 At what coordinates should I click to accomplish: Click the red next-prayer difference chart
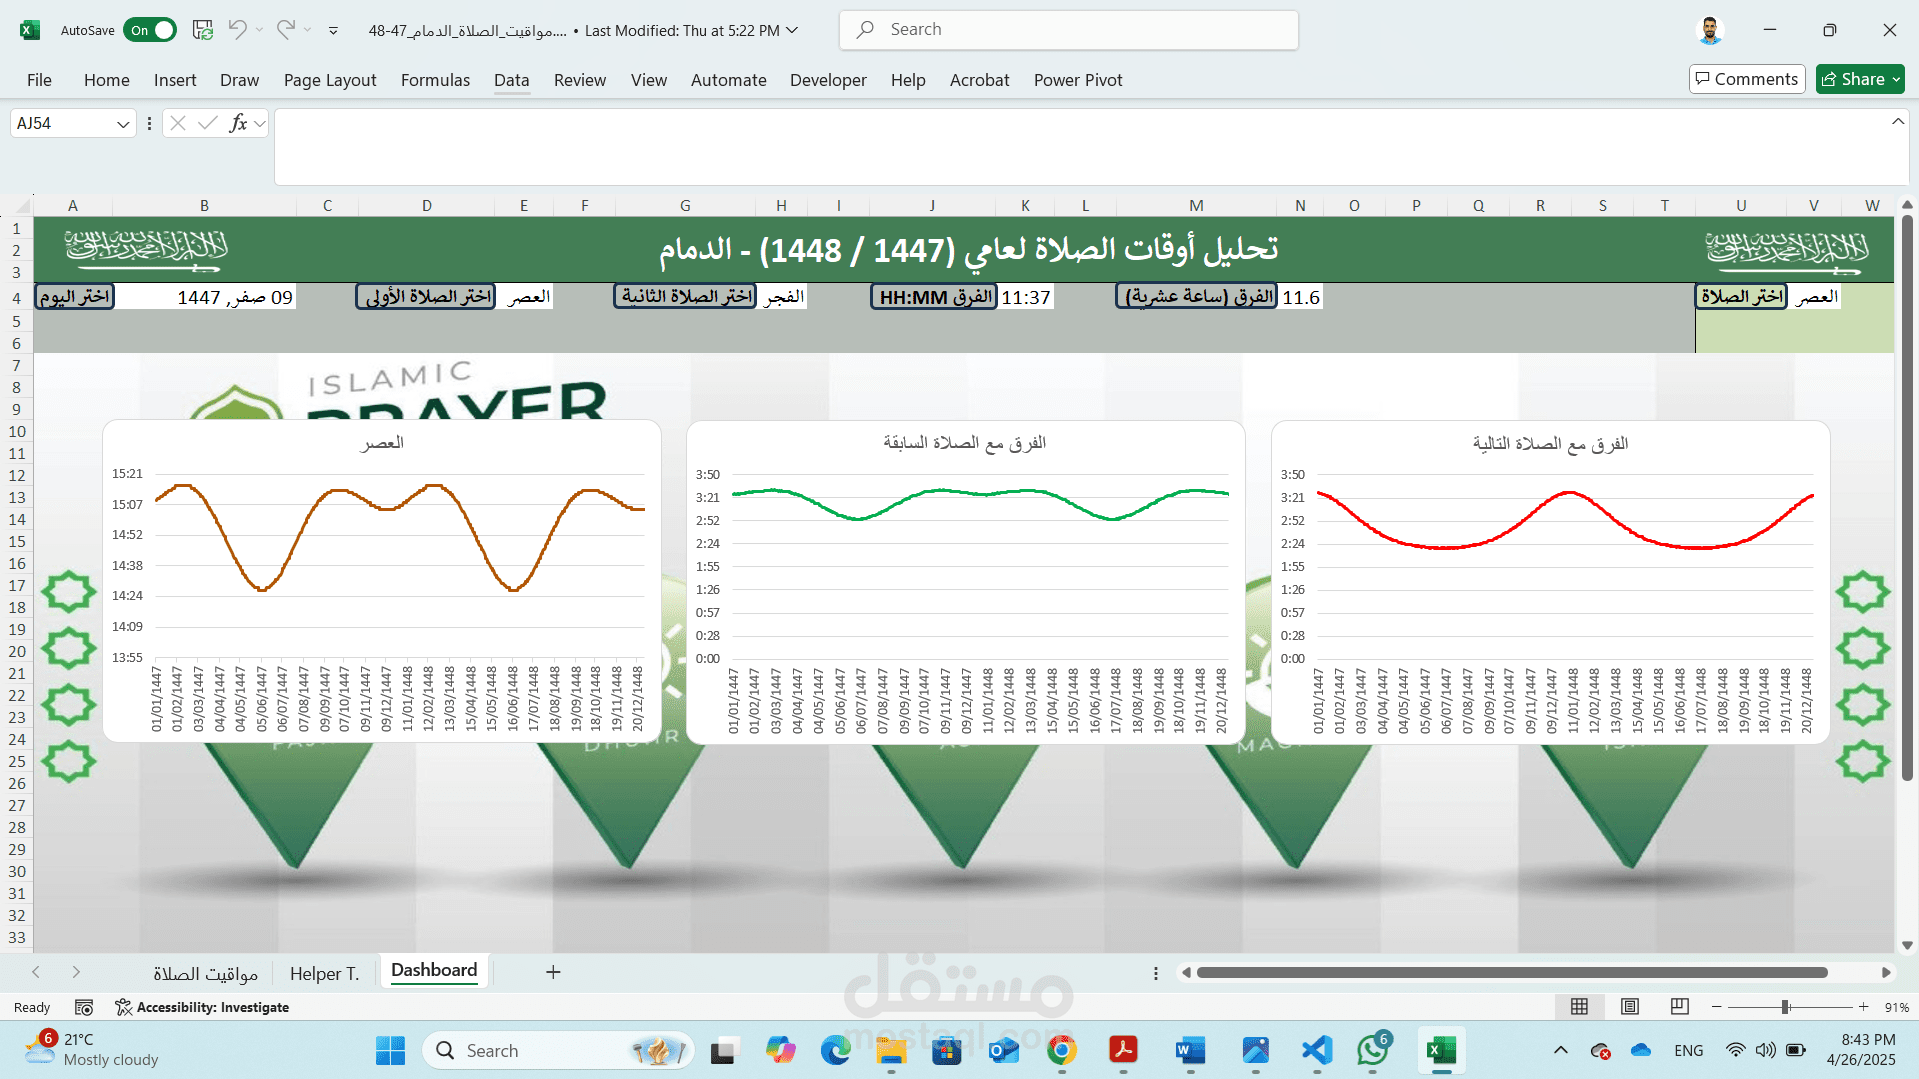pos(1550,581)
